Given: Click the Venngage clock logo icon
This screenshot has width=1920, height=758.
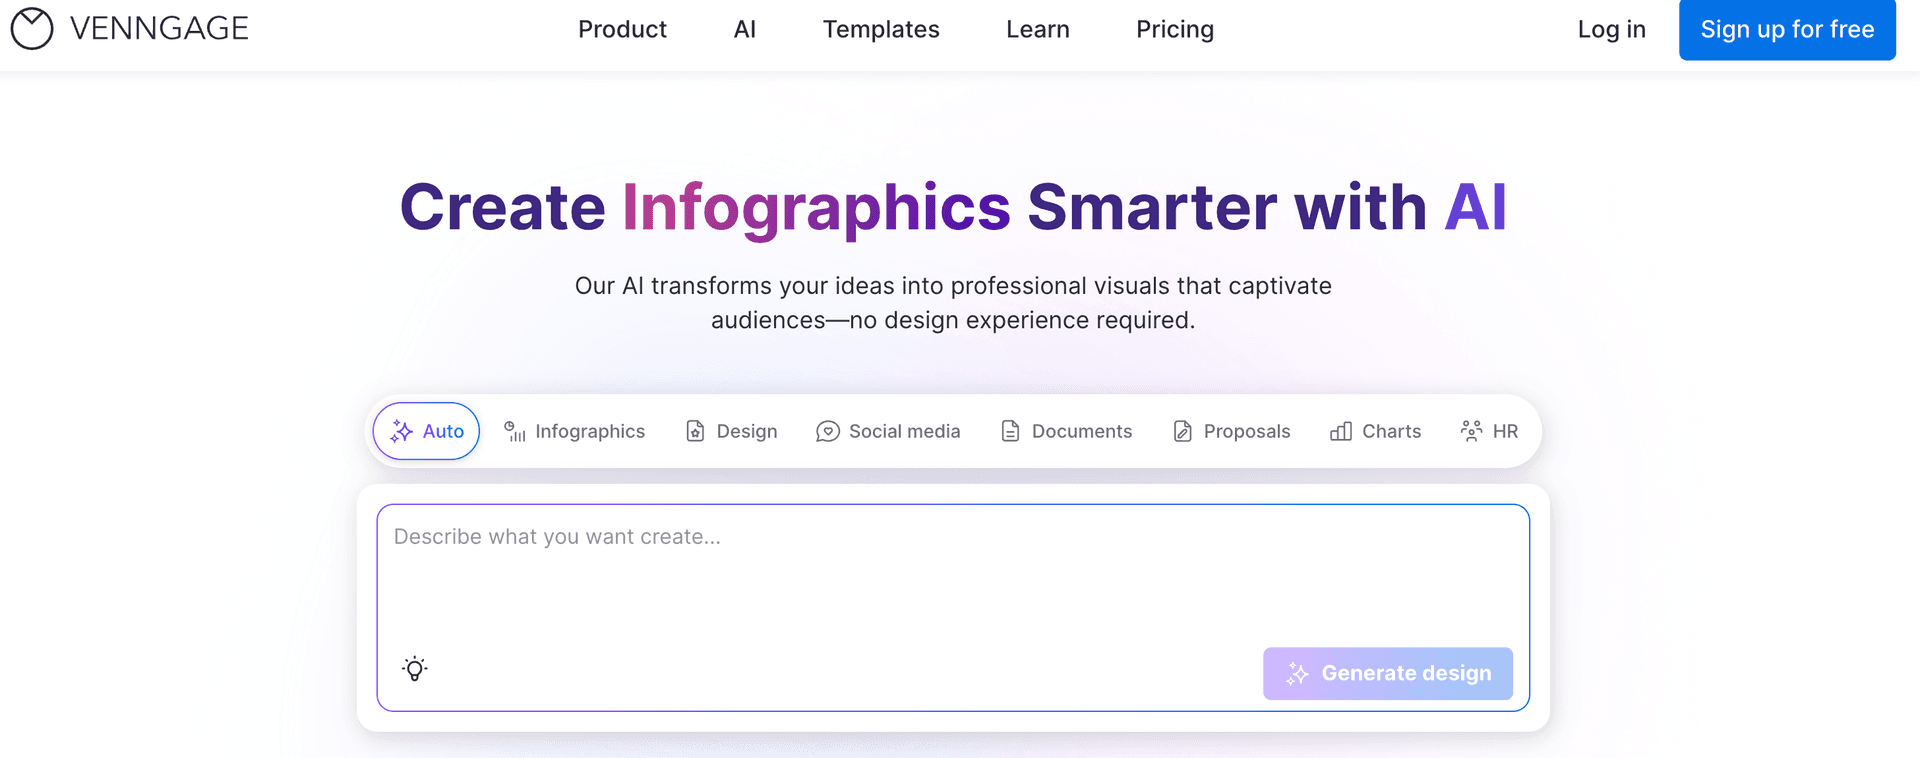Looking at the screenshot, I should (x=32, y=29).
